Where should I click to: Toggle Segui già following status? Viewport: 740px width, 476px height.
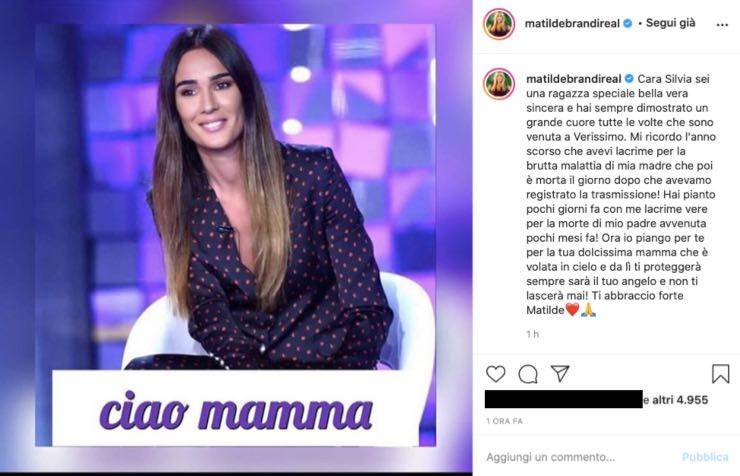[x=670, y=23]
